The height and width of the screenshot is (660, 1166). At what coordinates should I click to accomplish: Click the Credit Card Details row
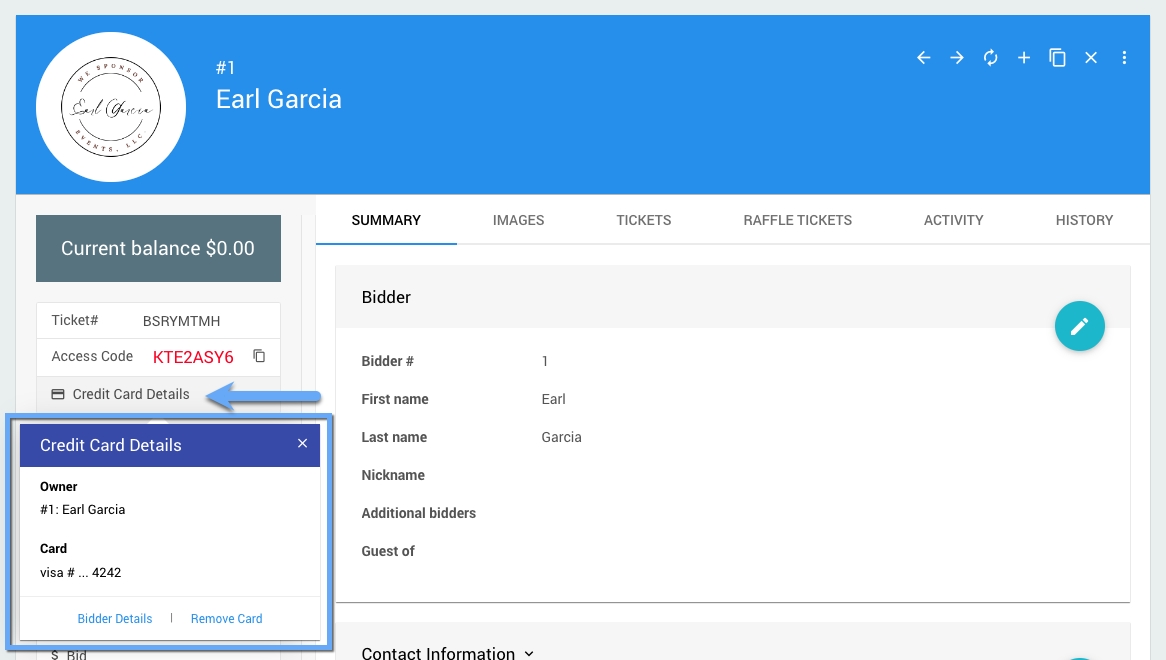coord(130,394)
